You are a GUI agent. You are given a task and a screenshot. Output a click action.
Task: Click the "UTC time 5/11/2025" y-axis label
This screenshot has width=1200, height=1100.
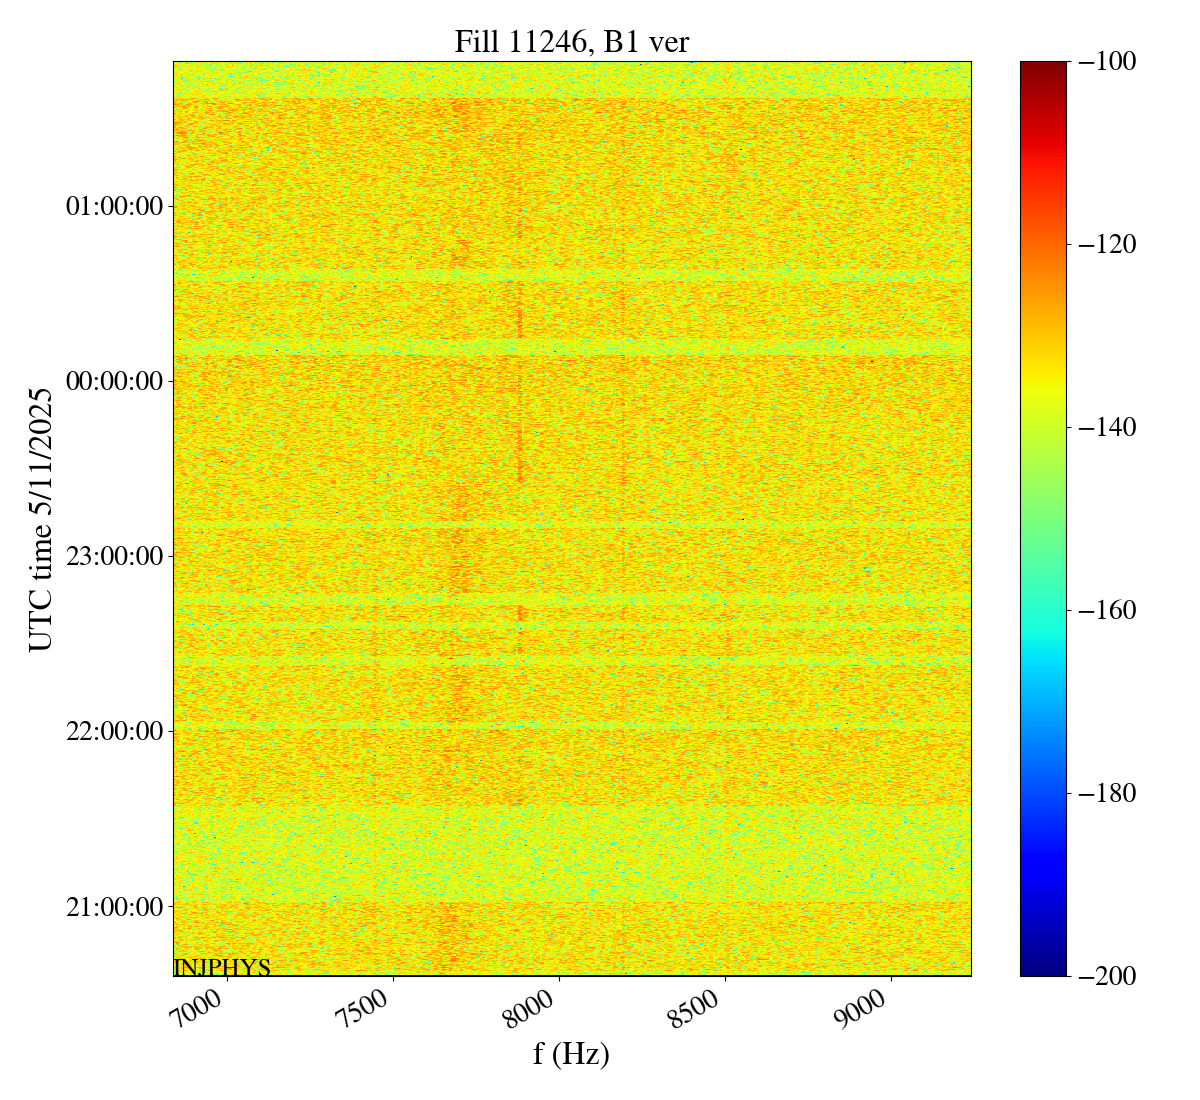41,519
